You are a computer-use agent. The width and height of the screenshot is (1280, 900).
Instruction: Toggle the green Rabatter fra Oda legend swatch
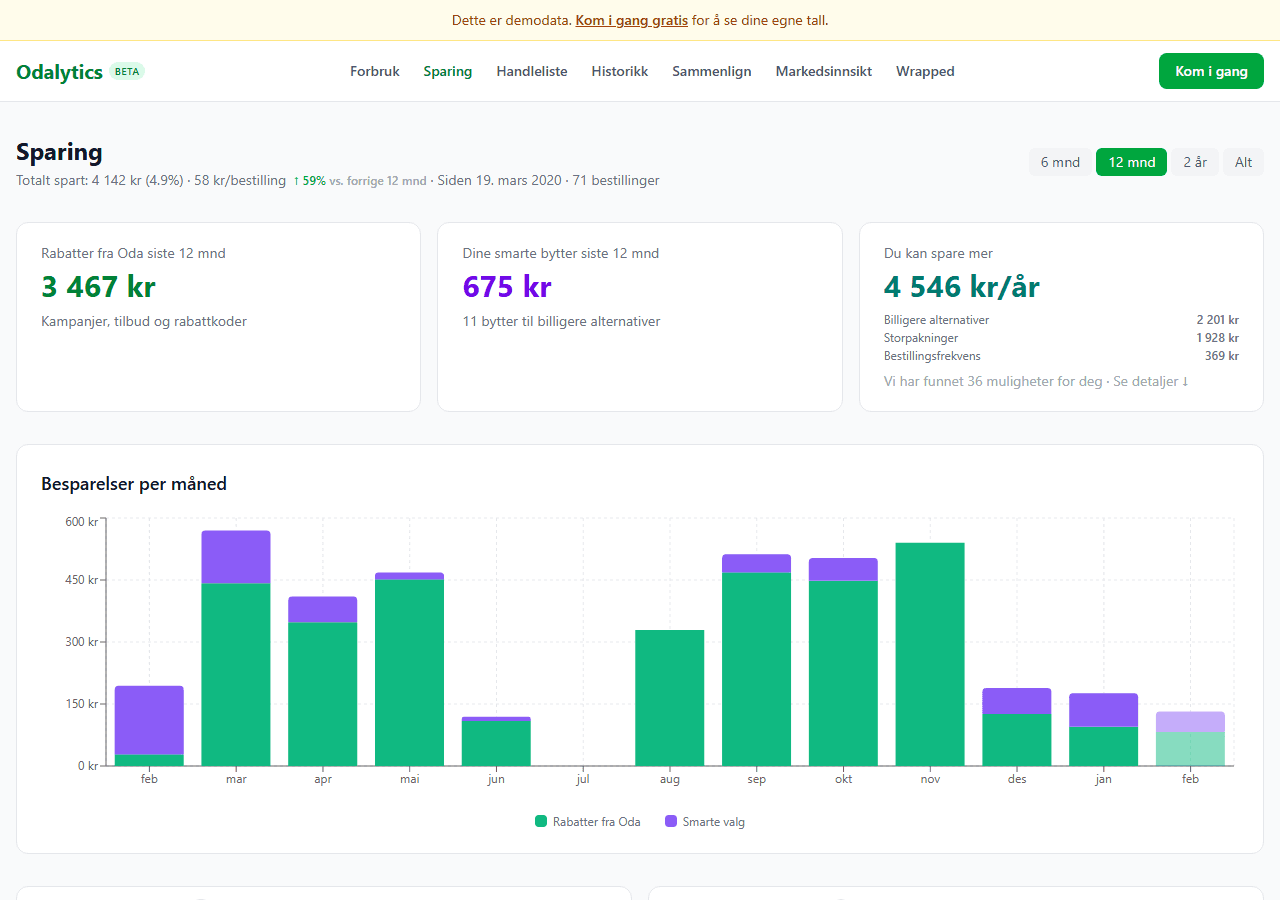click(x=542, y=822)
